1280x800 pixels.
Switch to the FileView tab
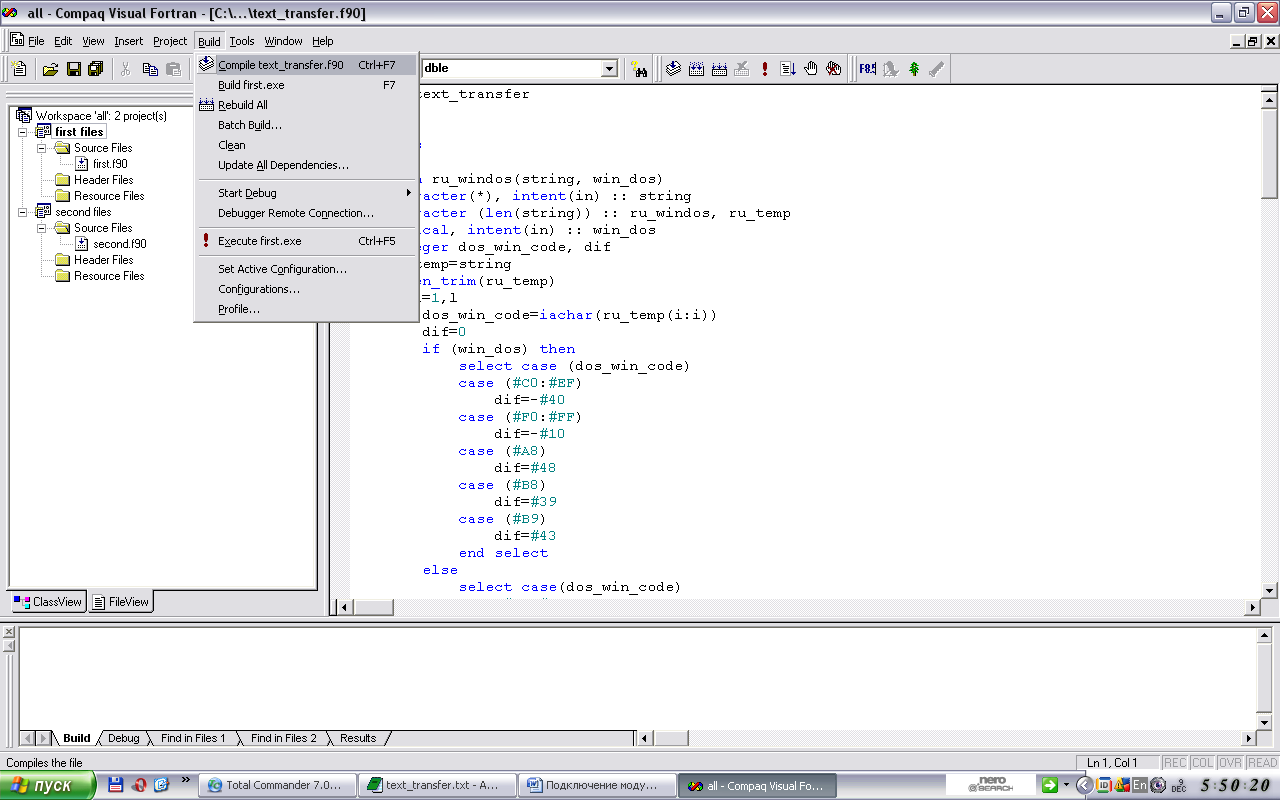pyautogui.click(x=121, y=602)
